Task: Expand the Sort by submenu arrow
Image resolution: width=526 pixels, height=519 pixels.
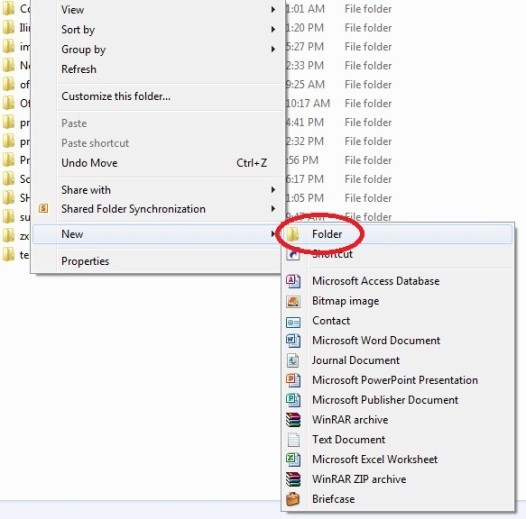Action: (x=273, y=30)
